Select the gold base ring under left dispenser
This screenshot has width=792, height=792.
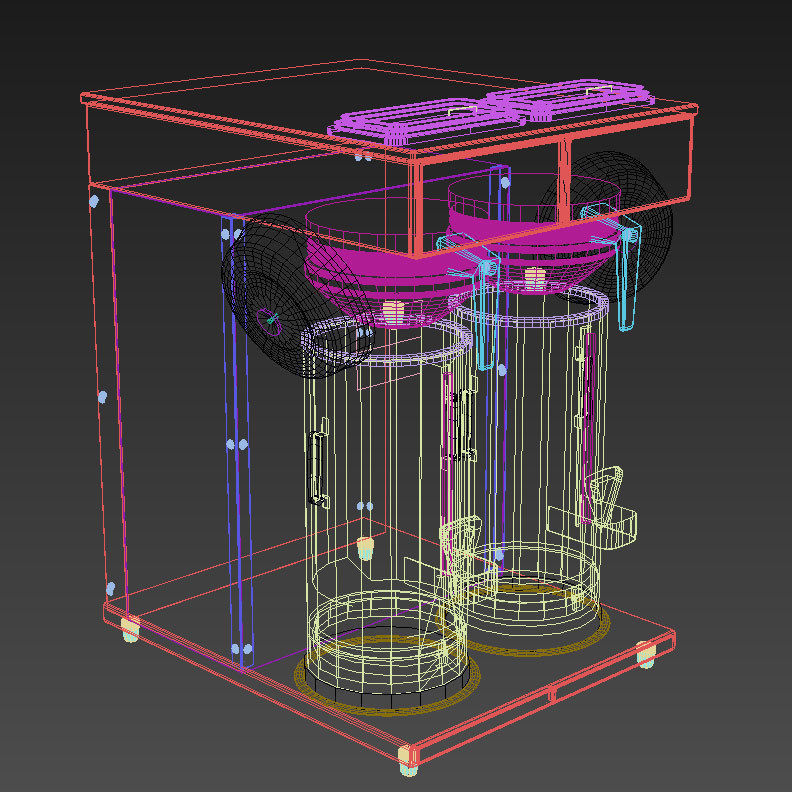pos(387,675)
